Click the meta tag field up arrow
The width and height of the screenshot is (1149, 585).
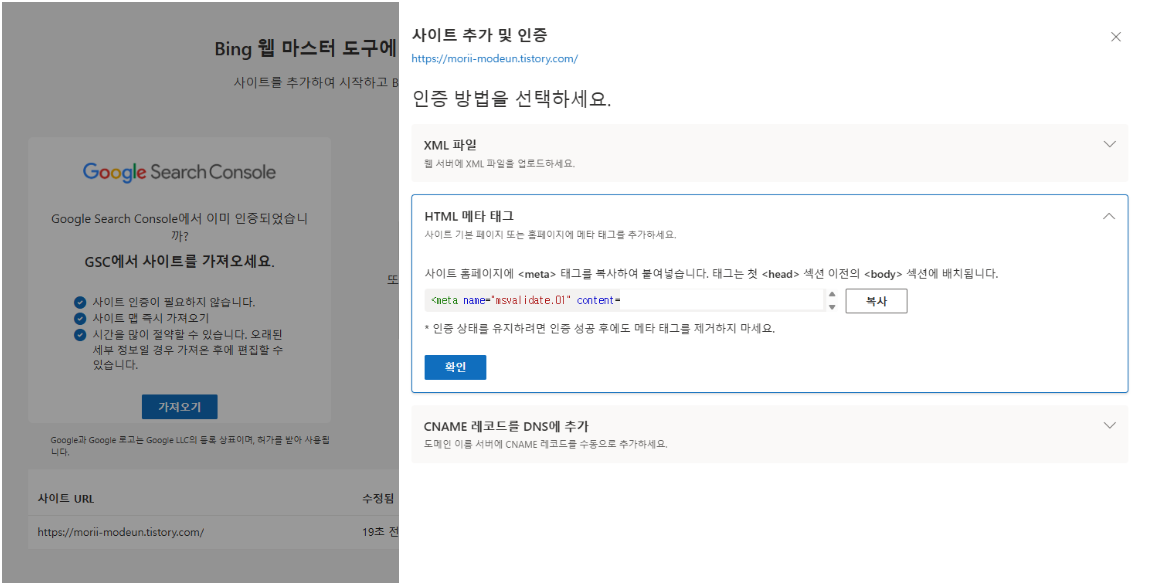[x=832, y=295]
